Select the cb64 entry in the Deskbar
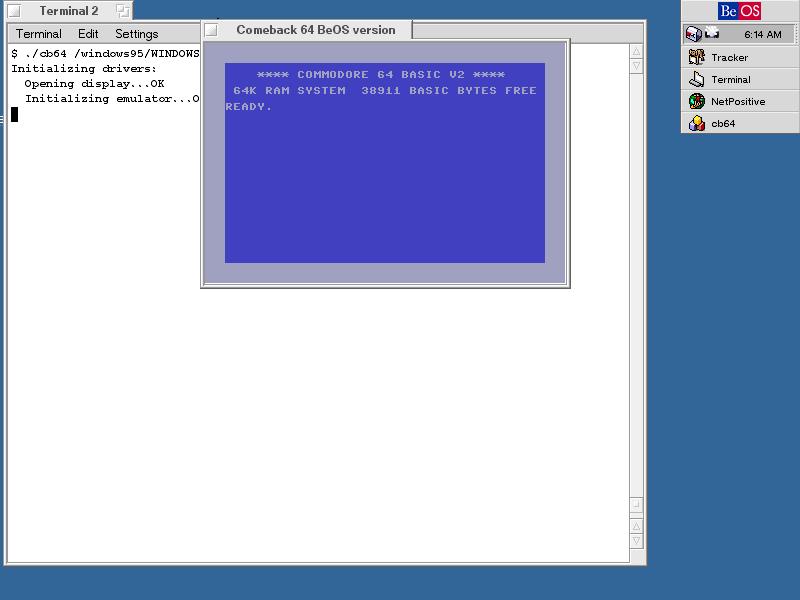This screenshot has height=600, width=800. click(x=740, y=123)
